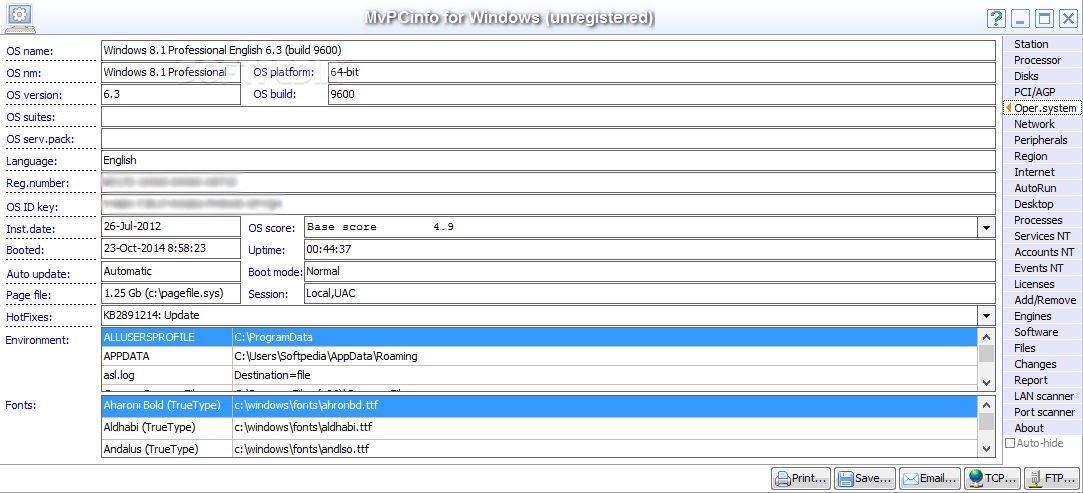Send report with the Email button
This screenshot has width=1083, height=493.
[x=930, y=478]
